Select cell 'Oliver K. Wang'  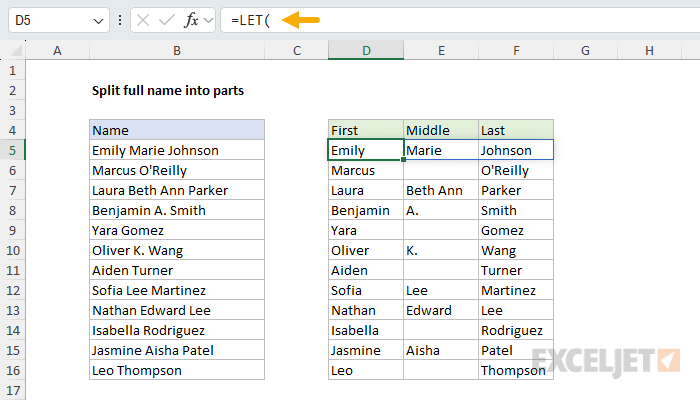(x=177, y=250)
